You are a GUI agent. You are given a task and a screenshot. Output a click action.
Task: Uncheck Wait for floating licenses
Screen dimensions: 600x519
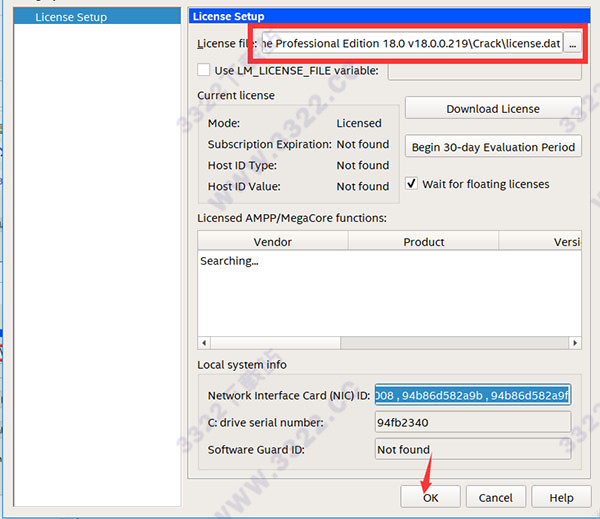click(x=412, y=183)
